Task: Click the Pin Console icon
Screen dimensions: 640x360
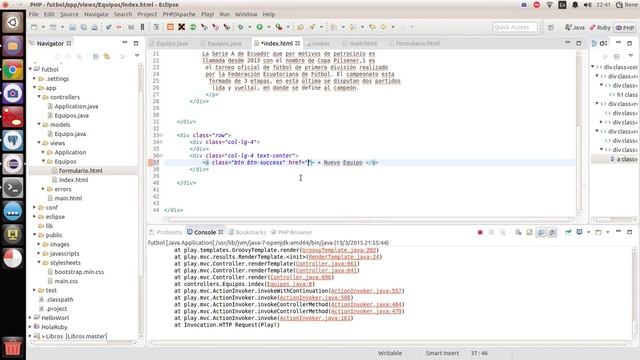Action: 568,232
